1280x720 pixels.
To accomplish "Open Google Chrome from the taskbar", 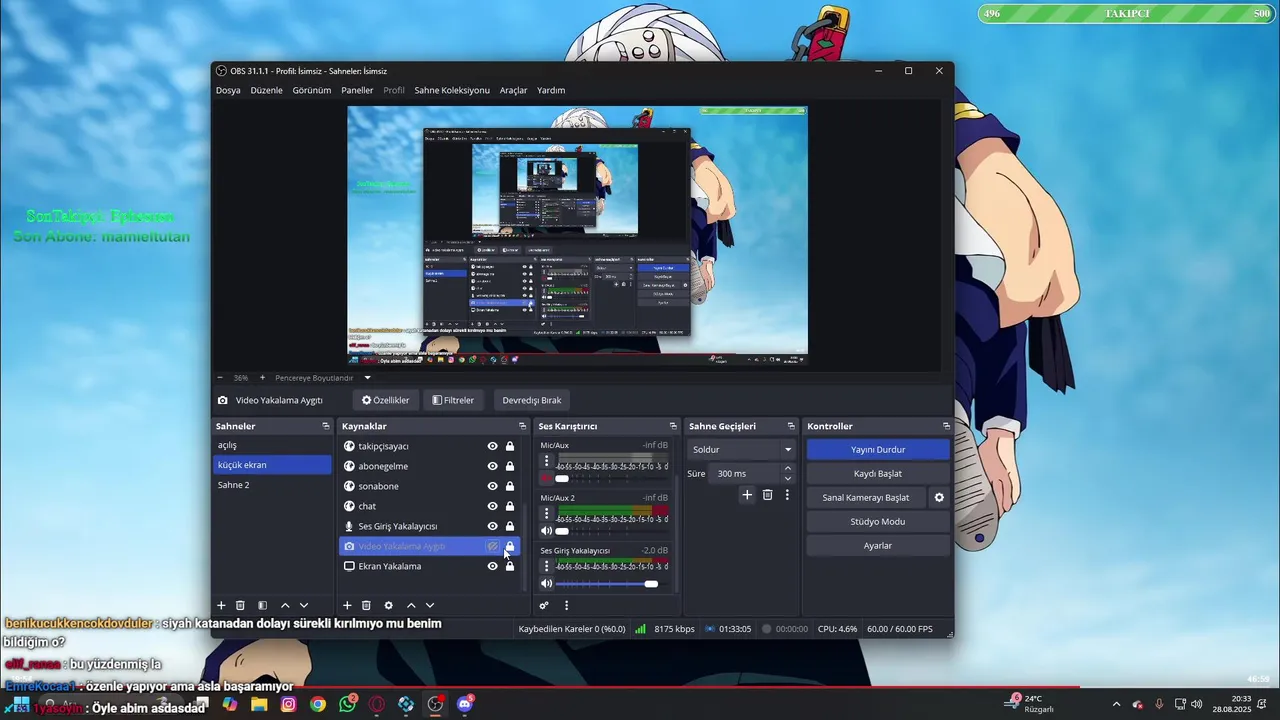I will click(x=318, y=704).
